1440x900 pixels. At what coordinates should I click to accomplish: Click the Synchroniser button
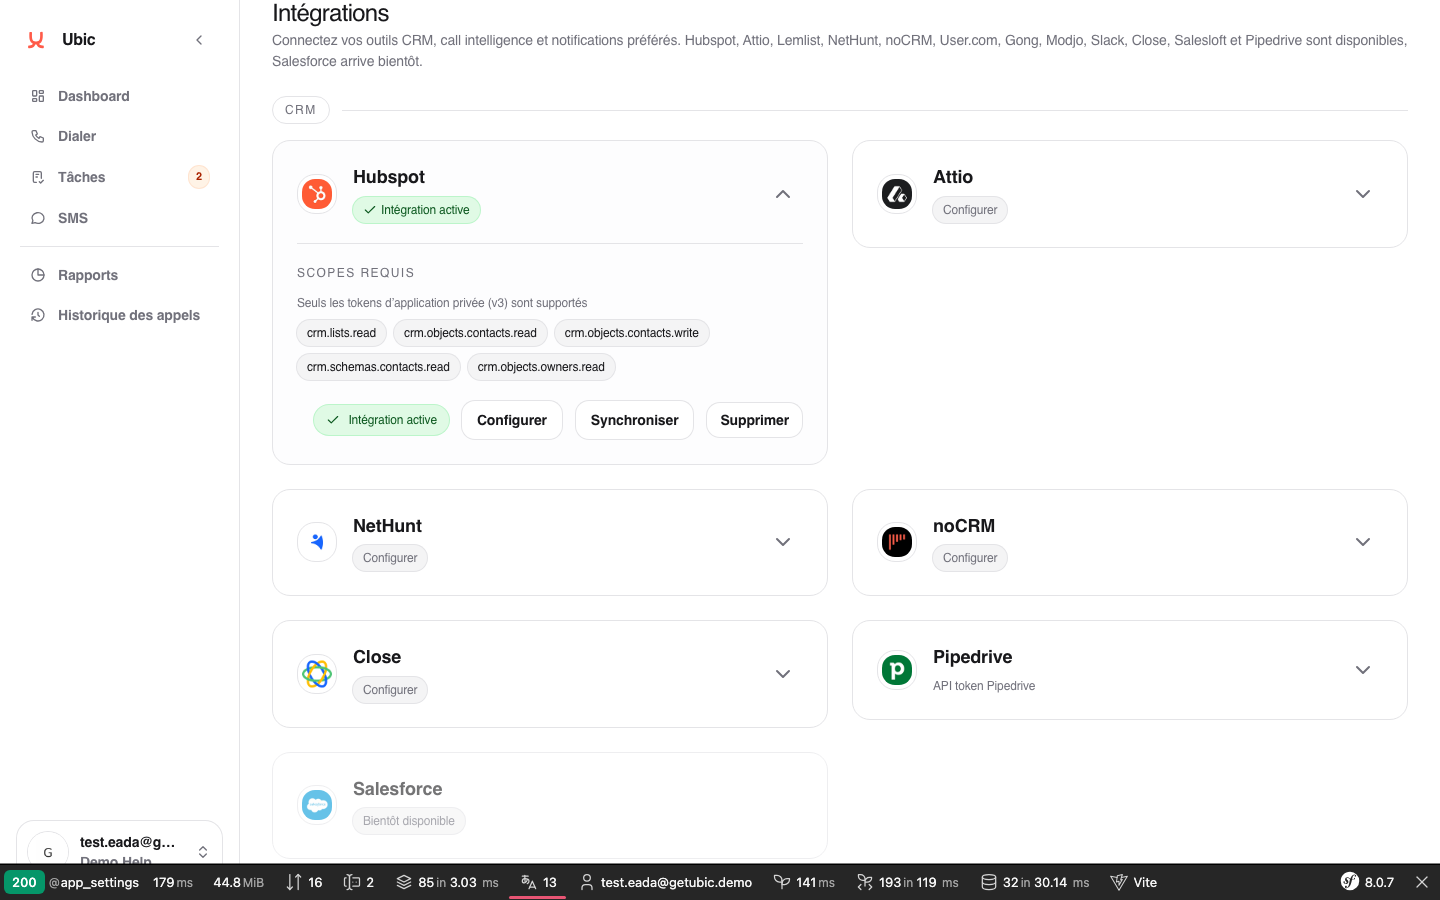click(x=634, y=420)
